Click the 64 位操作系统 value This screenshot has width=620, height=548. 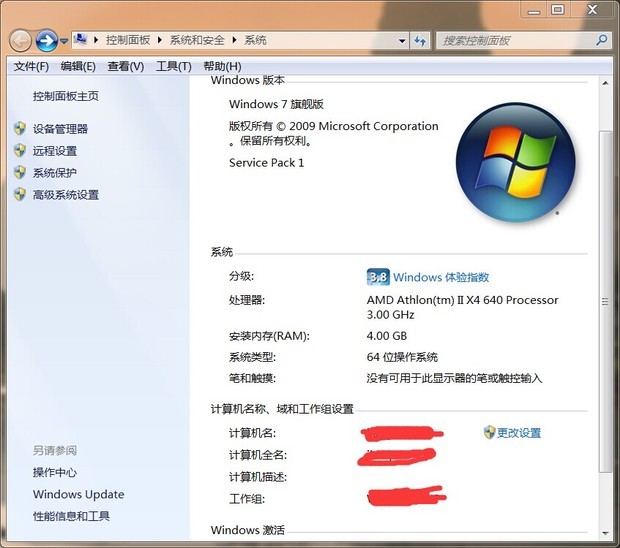(402, 357)
